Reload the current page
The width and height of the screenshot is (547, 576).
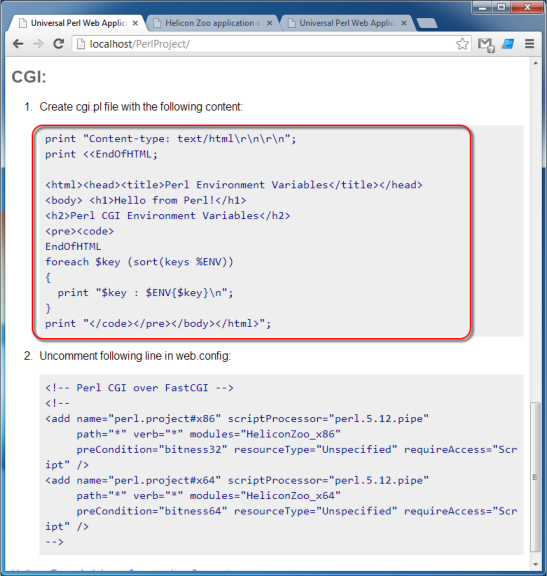coord(59,44)
